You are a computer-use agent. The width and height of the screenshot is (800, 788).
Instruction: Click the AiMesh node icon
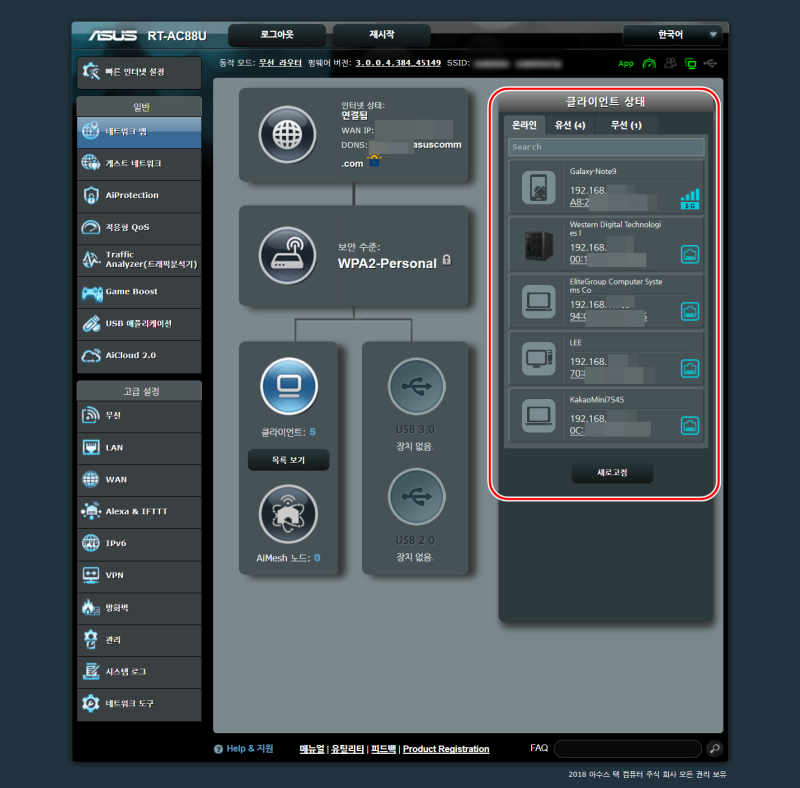288,514
